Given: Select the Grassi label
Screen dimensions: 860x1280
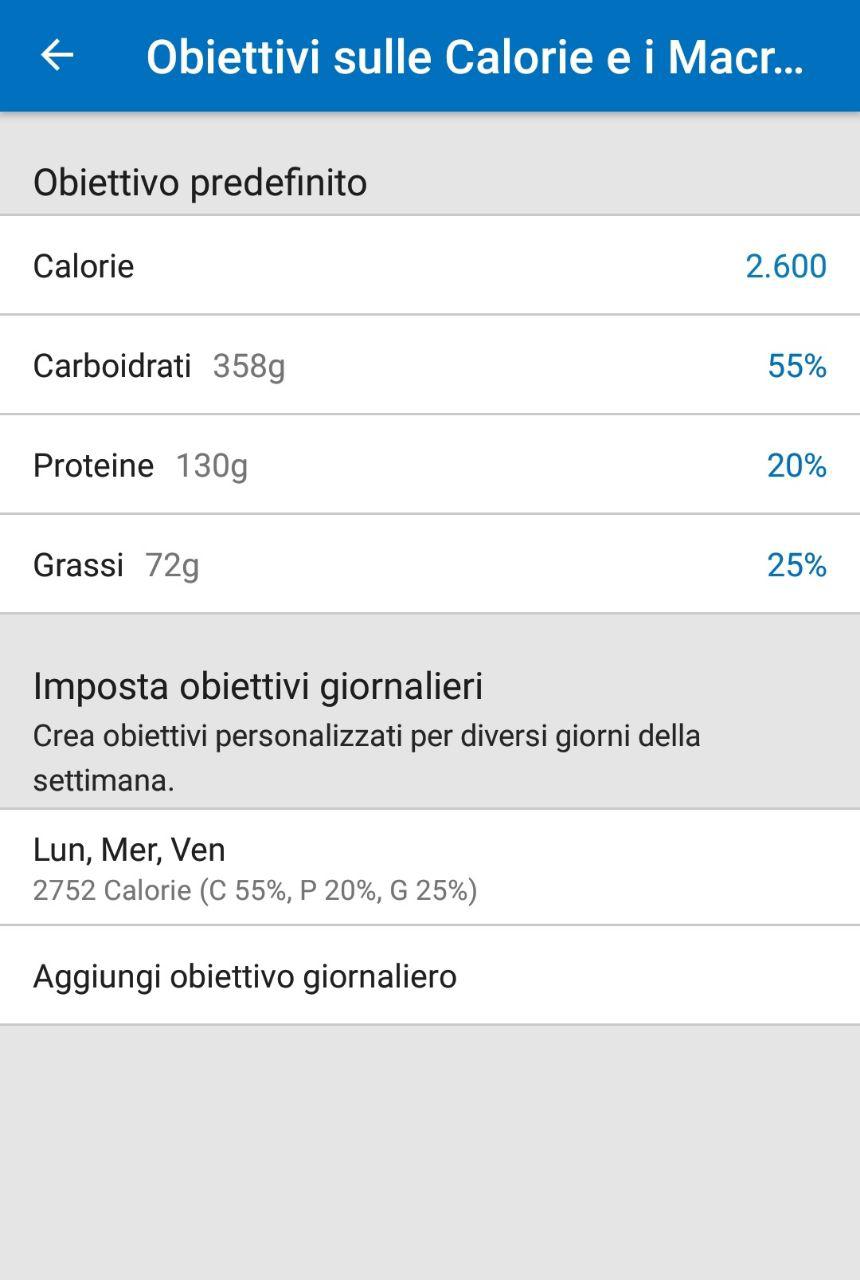Looking at the screenshot, I should (78, 566).
